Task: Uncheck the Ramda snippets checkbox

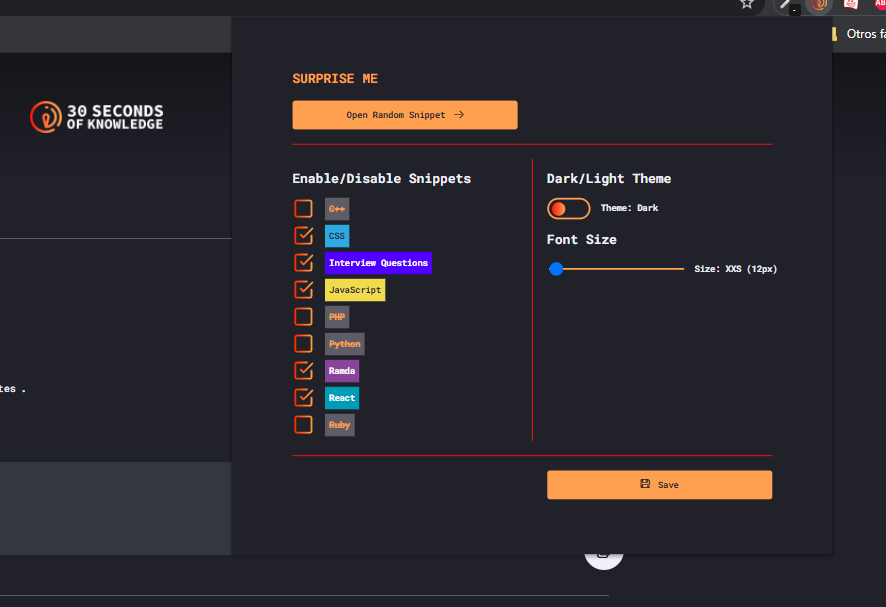Action: click(303, 371)
